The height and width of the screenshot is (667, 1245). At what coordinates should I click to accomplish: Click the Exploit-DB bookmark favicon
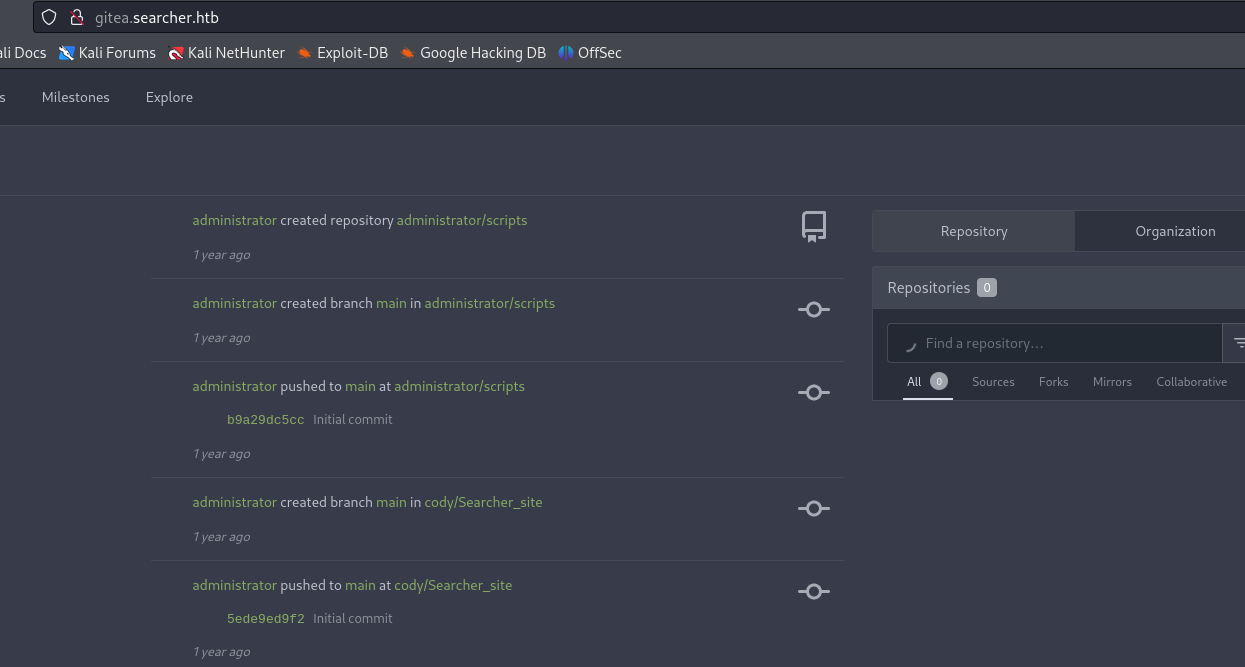(305, 53)
